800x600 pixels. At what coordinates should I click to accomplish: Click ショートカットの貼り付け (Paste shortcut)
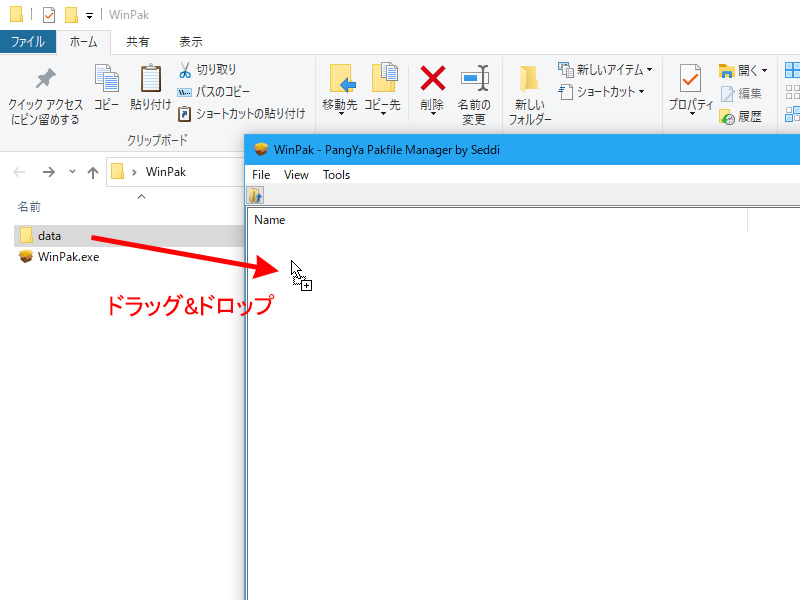(x=242, y=114)
